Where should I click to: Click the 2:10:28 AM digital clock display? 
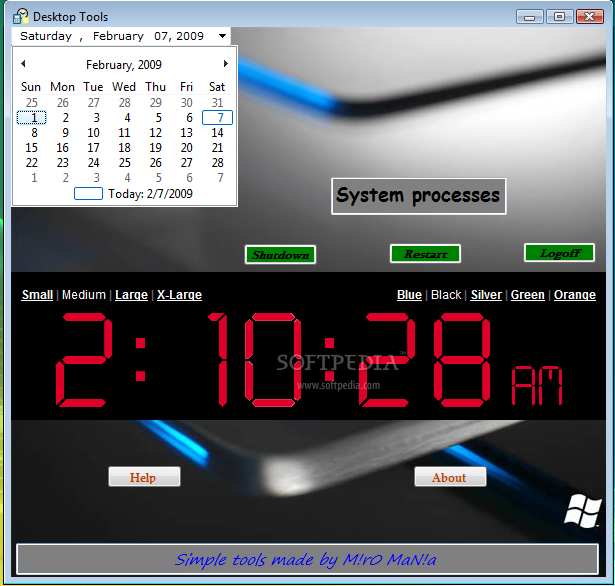tap(309, 359)
